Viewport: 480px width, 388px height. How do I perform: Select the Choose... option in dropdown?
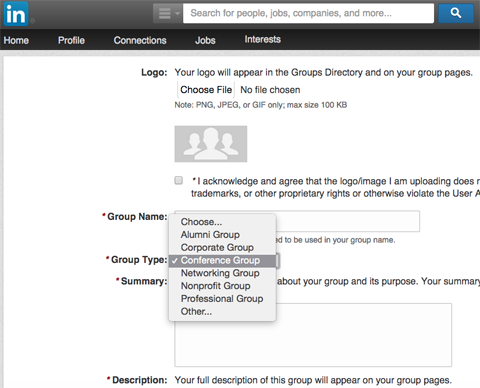[x=222, y=222]
